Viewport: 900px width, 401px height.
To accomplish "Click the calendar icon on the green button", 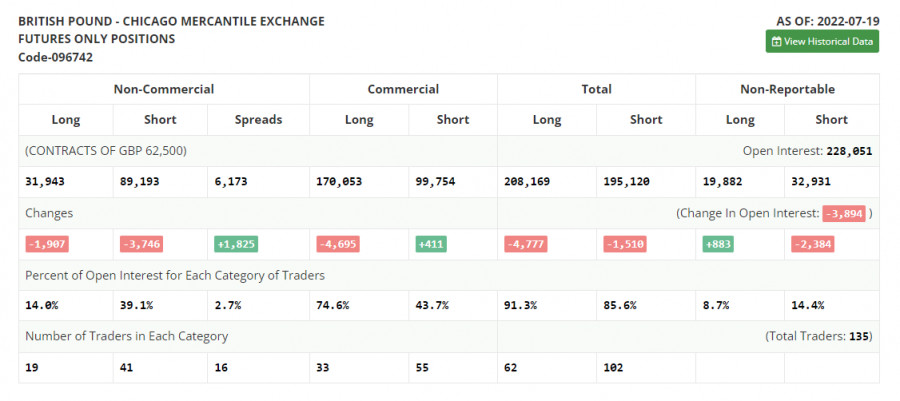I will (x=777, y=41).
